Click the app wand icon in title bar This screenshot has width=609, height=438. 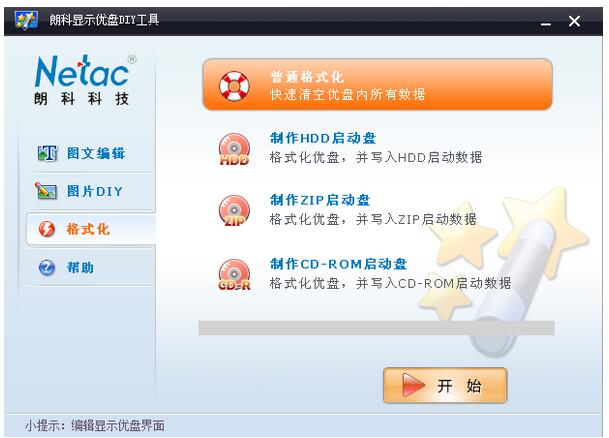pos(26,20)
